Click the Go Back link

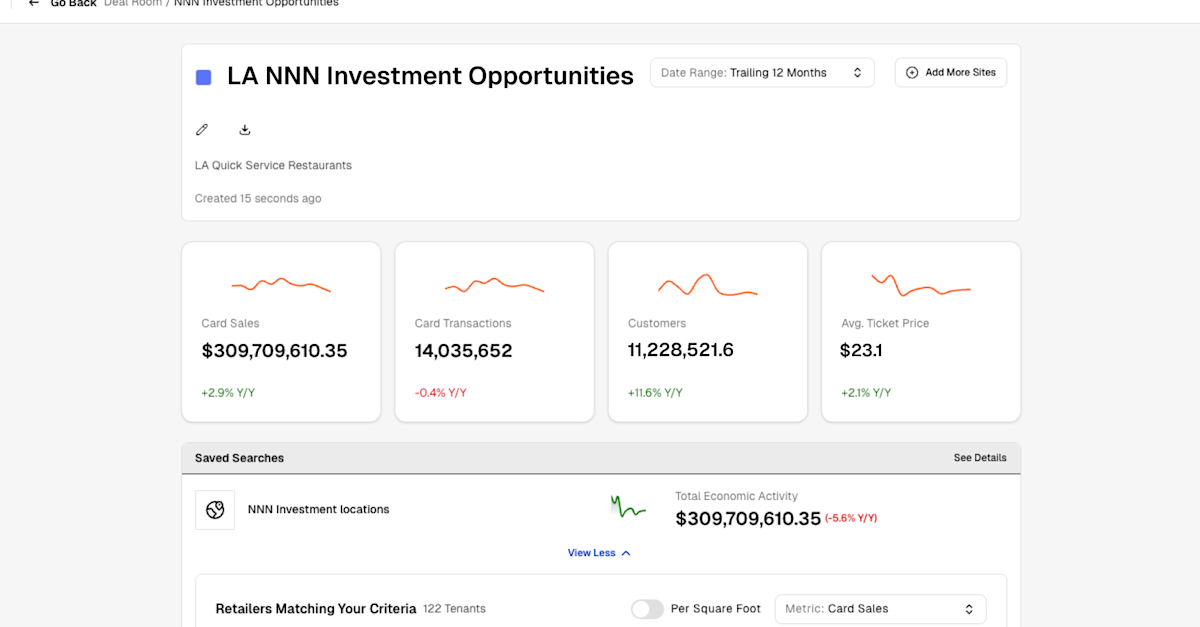point(74,3)
